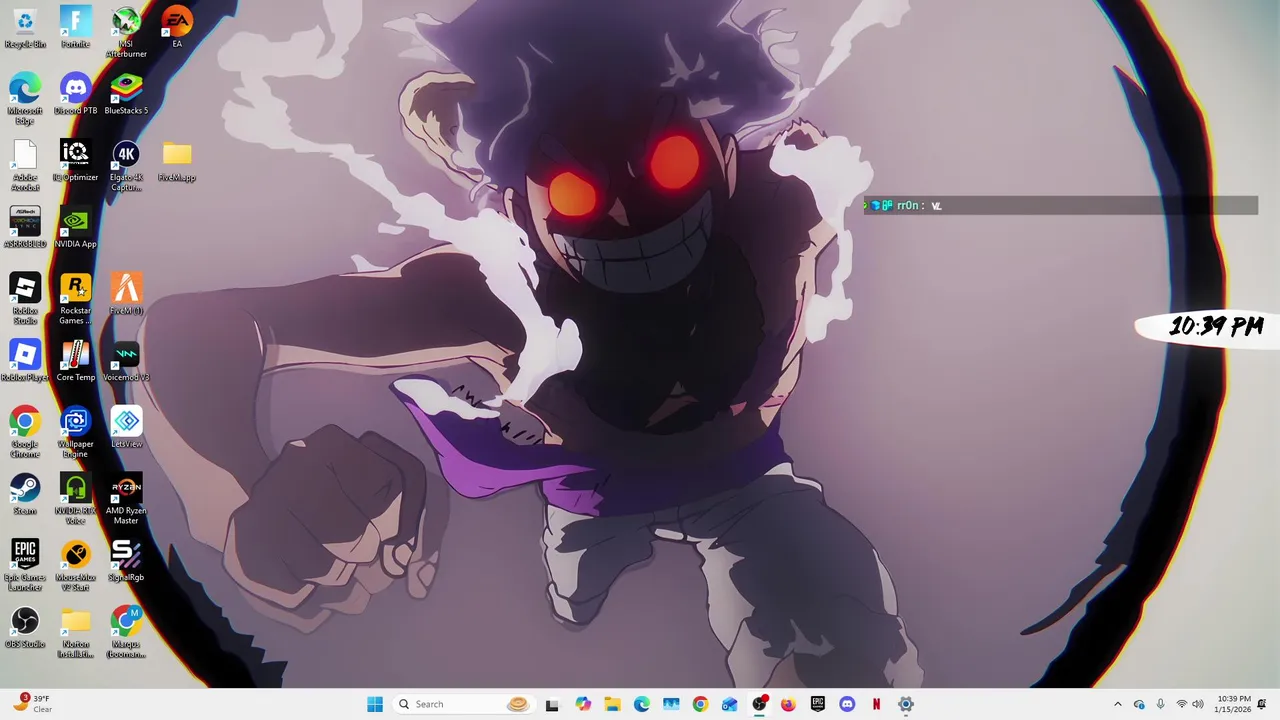The height and width of the screenshot is (720, 1280).
Task: Open the weather widget showing 39°F
Action: click(x=32, y=704)
